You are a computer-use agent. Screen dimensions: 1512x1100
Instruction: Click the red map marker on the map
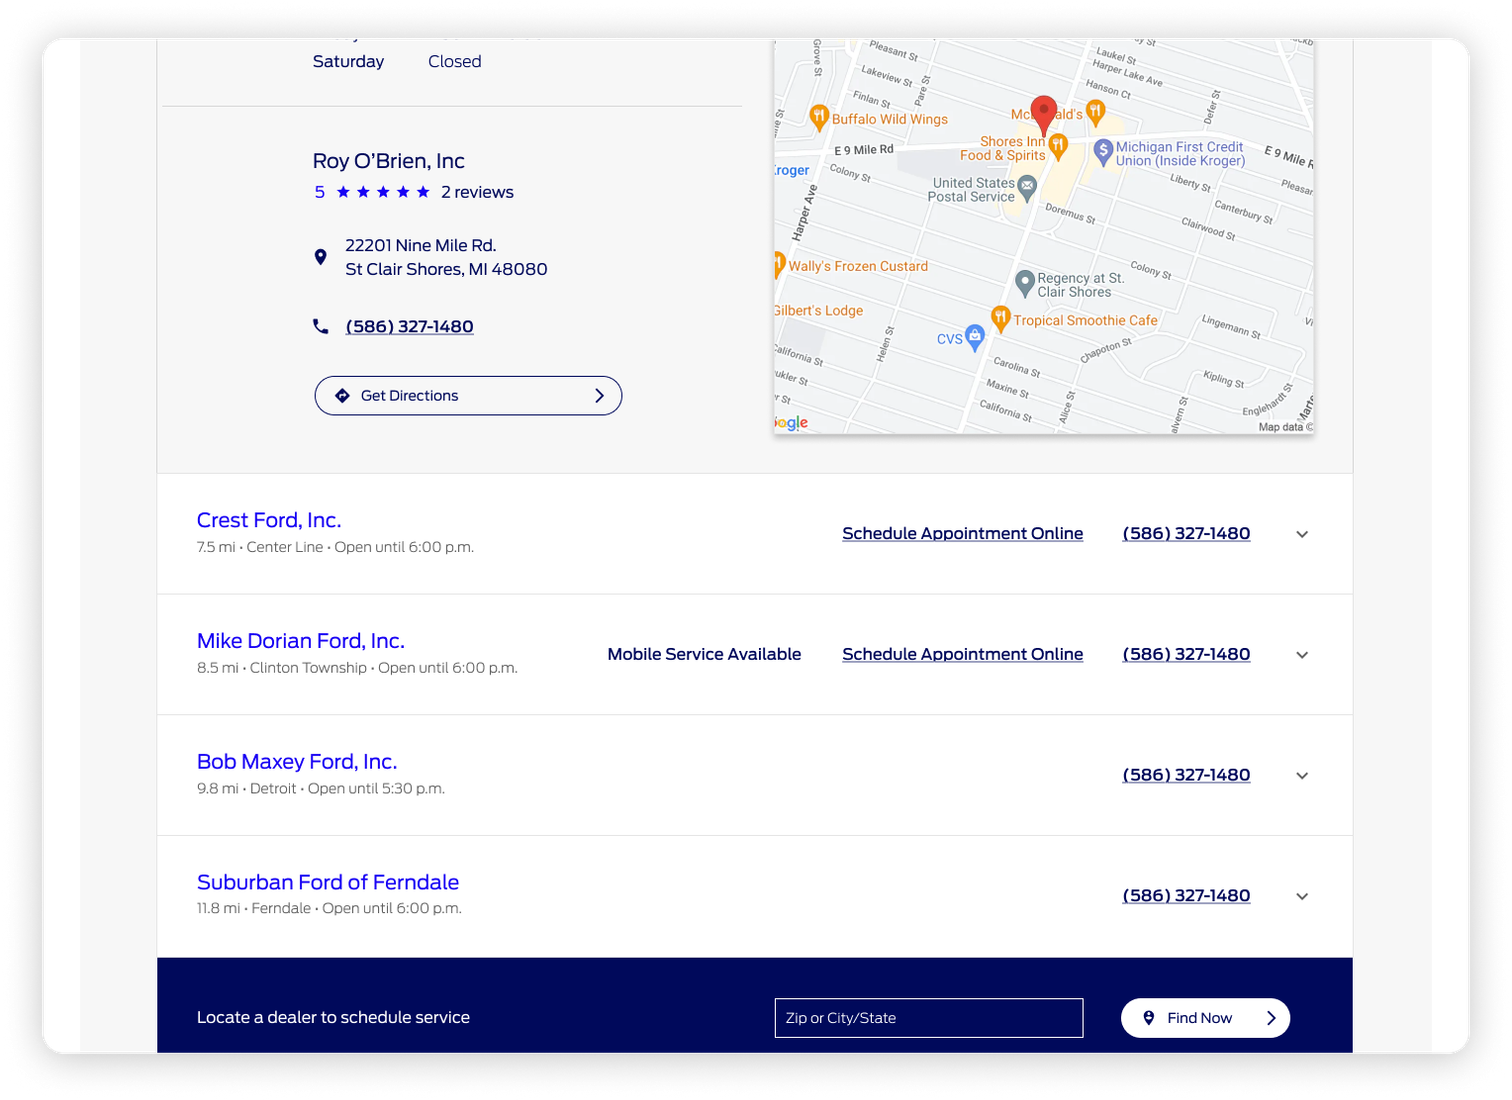[1043, 116]
